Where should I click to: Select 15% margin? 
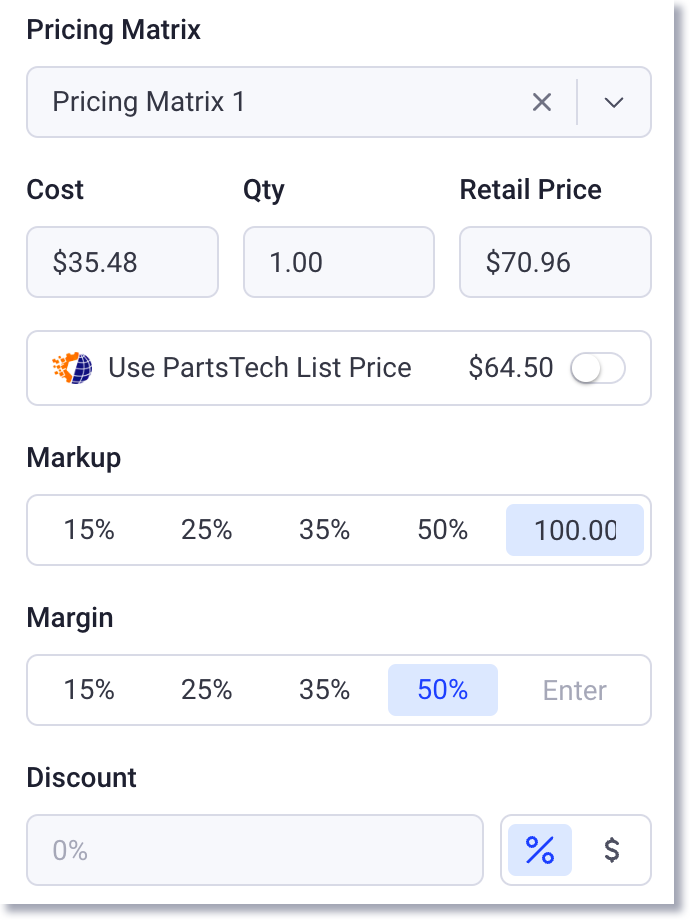[90, 690]
